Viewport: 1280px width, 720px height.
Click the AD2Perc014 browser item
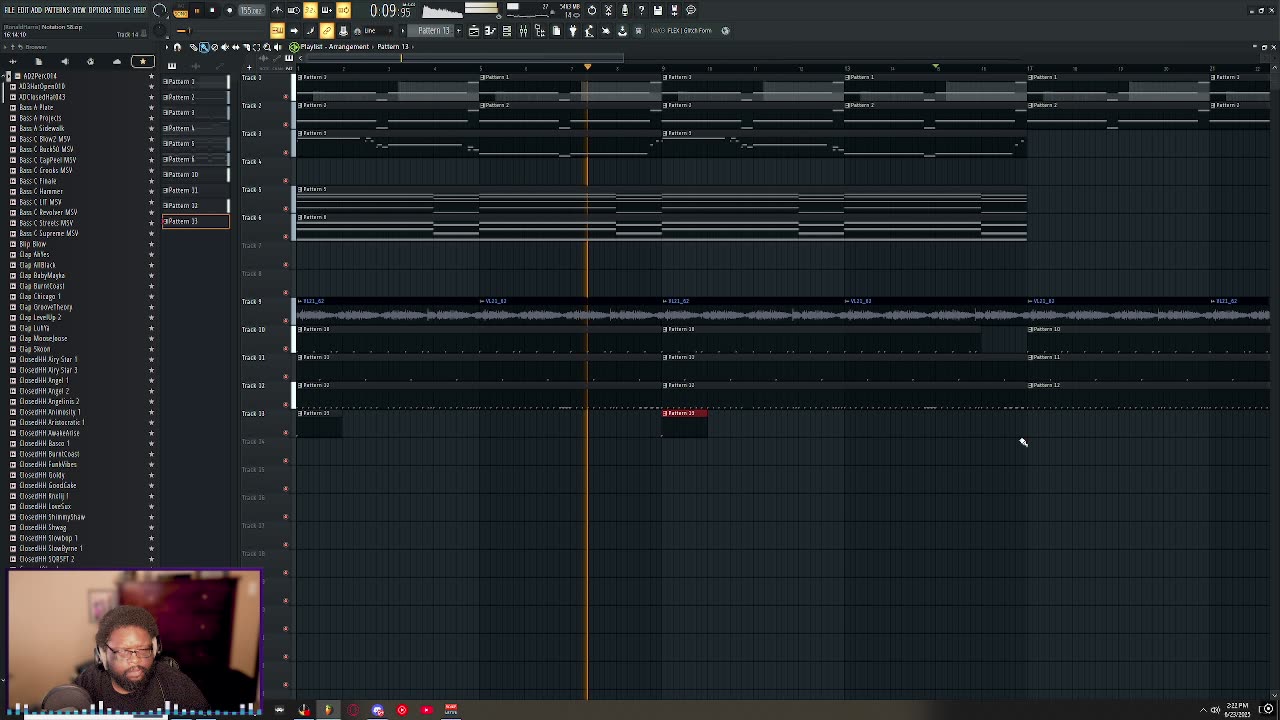40,76
